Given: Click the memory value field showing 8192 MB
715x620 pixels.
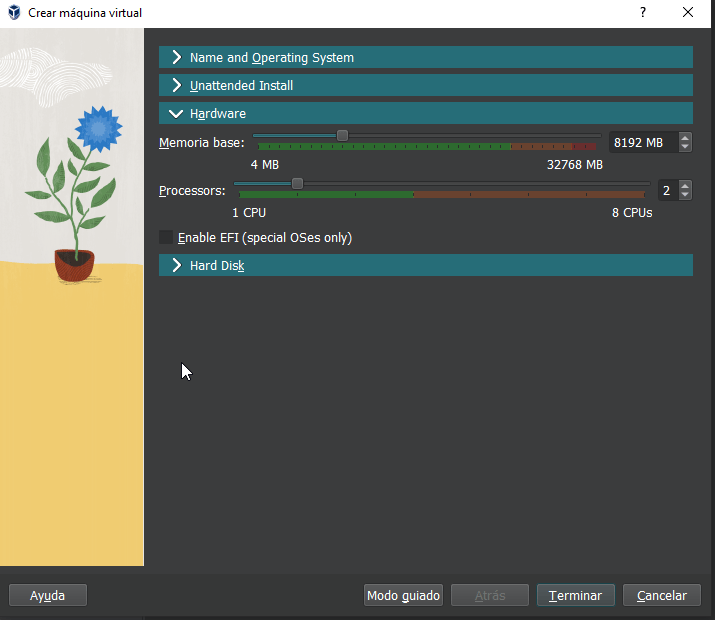Looking at the screenshot, I should tap(641, 142).
